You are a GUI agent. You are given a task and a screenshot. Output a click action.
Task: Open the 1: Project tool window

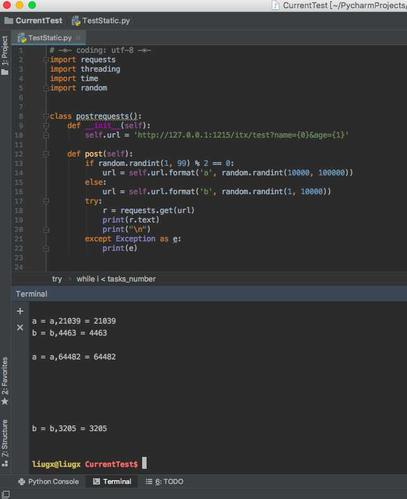tap(5, 55)
